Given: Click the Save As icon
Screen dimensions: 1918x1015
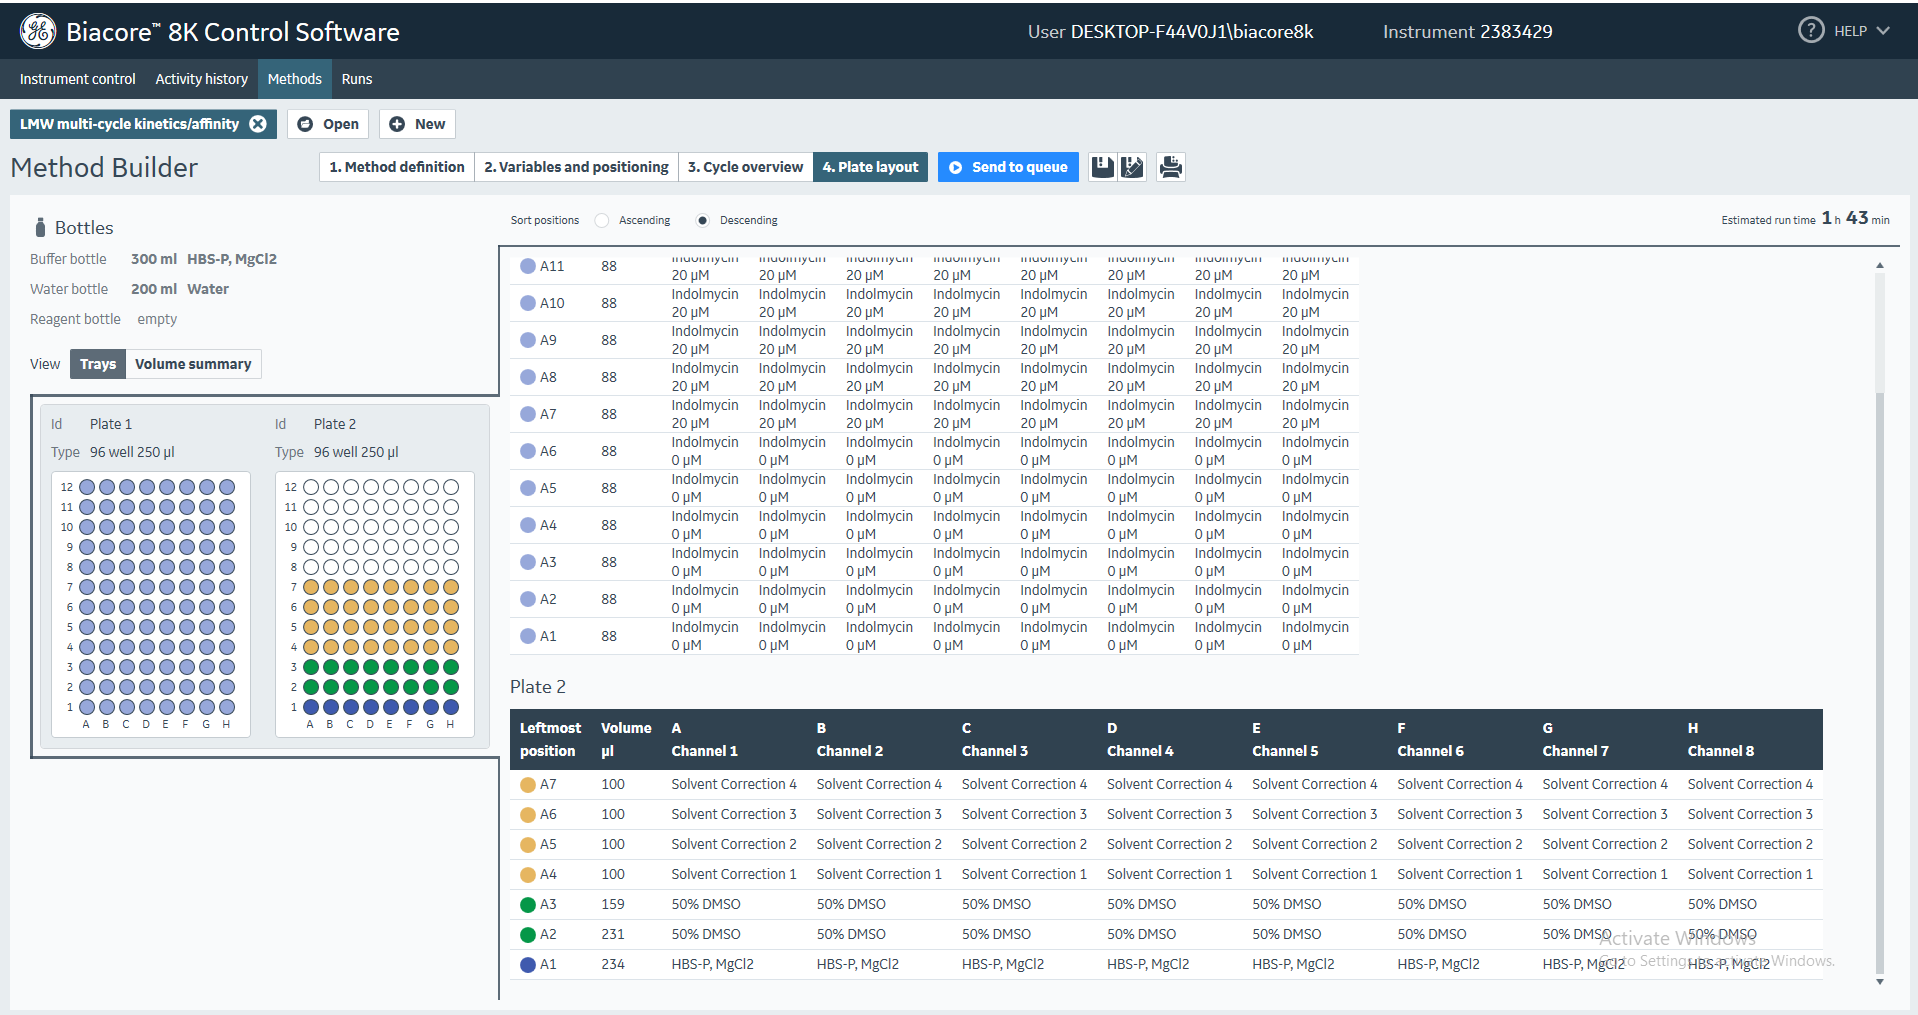Looking at the screenshot, I should click(1132, 167).
